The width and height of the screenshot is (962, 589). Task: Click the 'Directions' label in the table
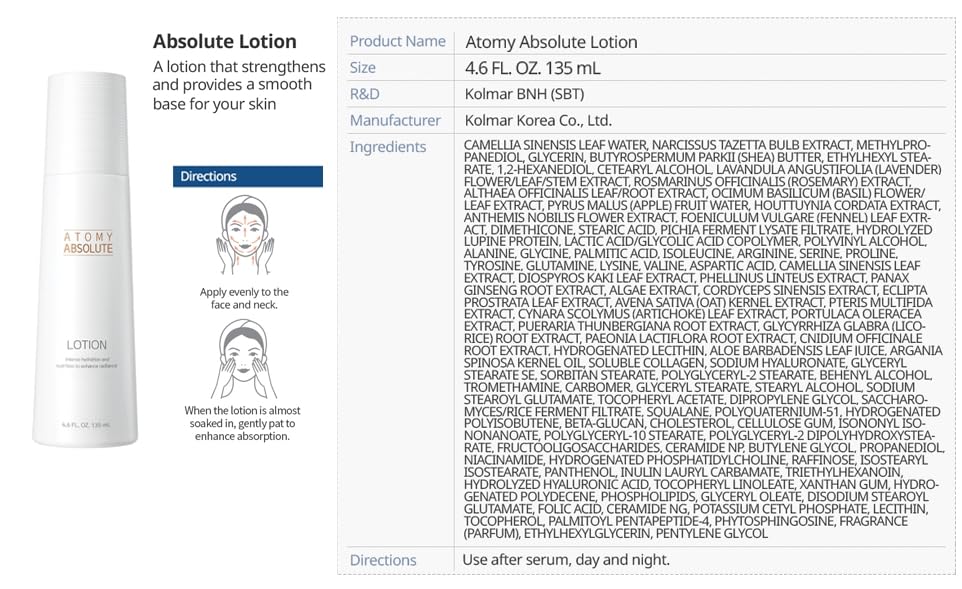[x=383, y=560]
